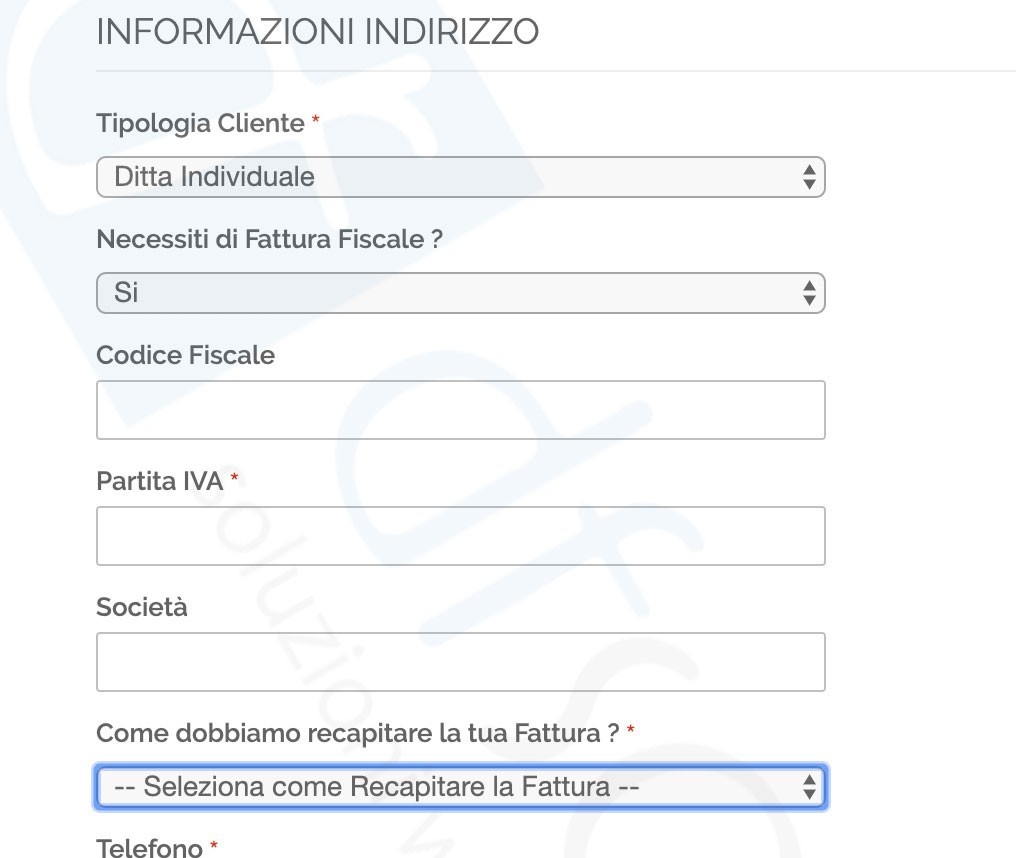This screenshot has height=858, width=1016.
Task: Click the red asterisk next to Telefono
Action: coord(214,845)
